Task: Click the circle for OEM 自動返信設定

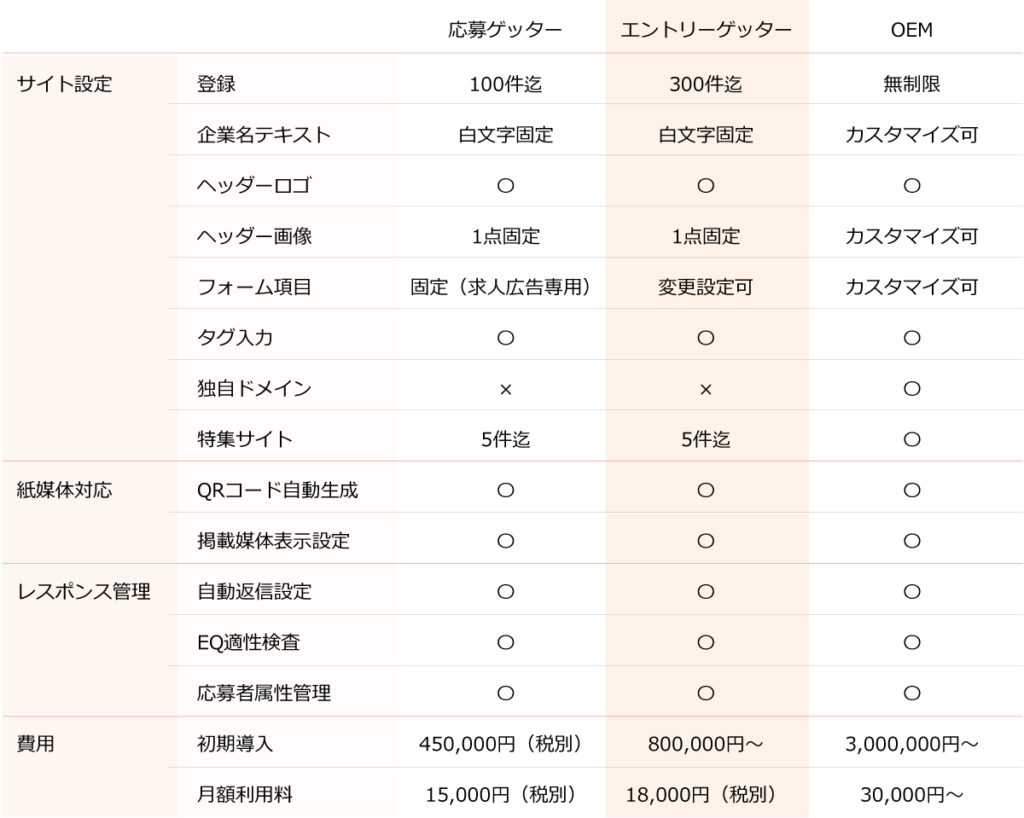Action: point(911,592)
